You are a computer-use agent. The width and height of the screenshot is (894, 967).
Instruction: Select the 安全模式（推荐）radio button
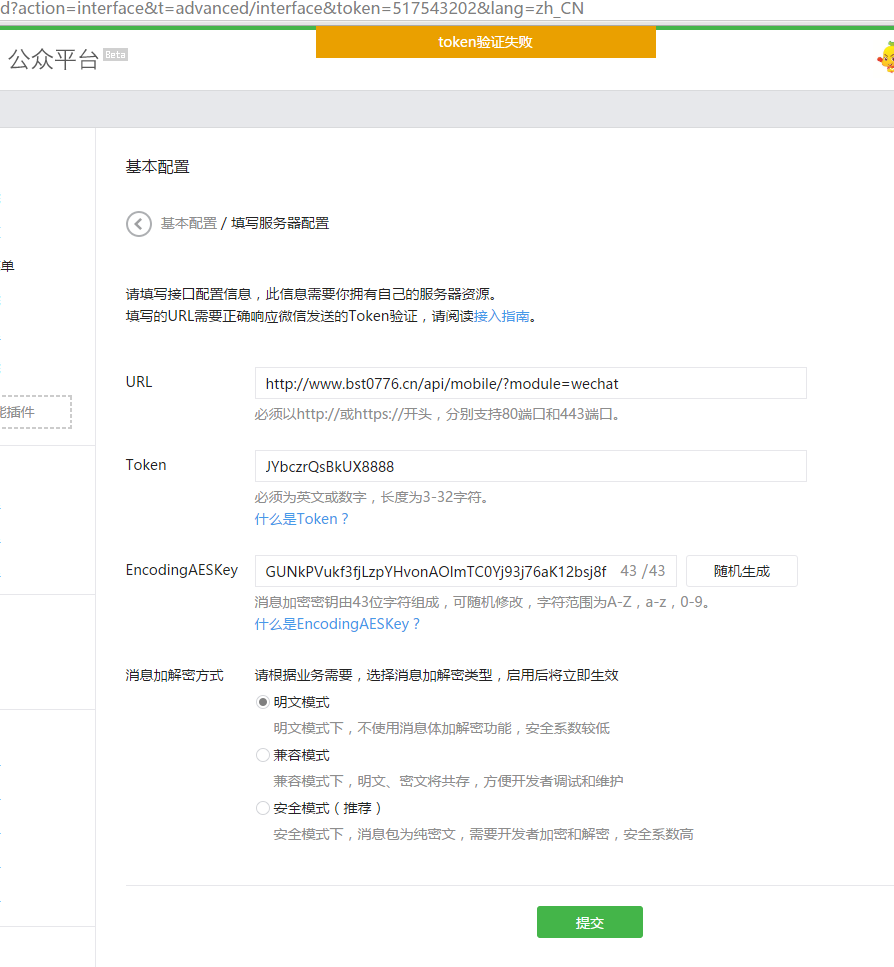(263, 808)
